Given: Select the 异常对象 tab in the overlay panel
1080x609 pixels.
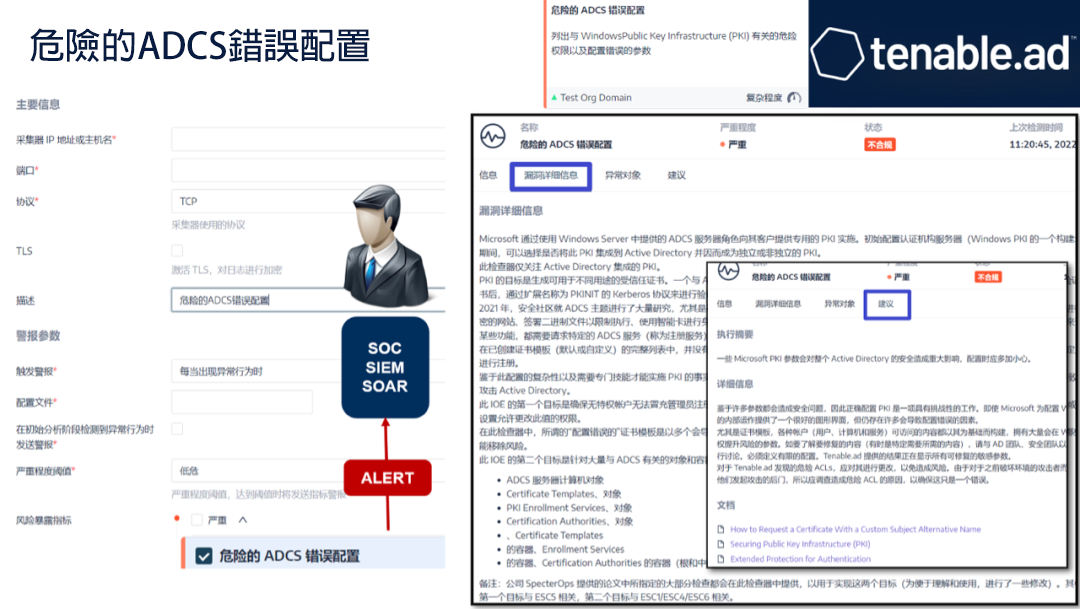Looking at the screenshot, I should coord(840,304).
